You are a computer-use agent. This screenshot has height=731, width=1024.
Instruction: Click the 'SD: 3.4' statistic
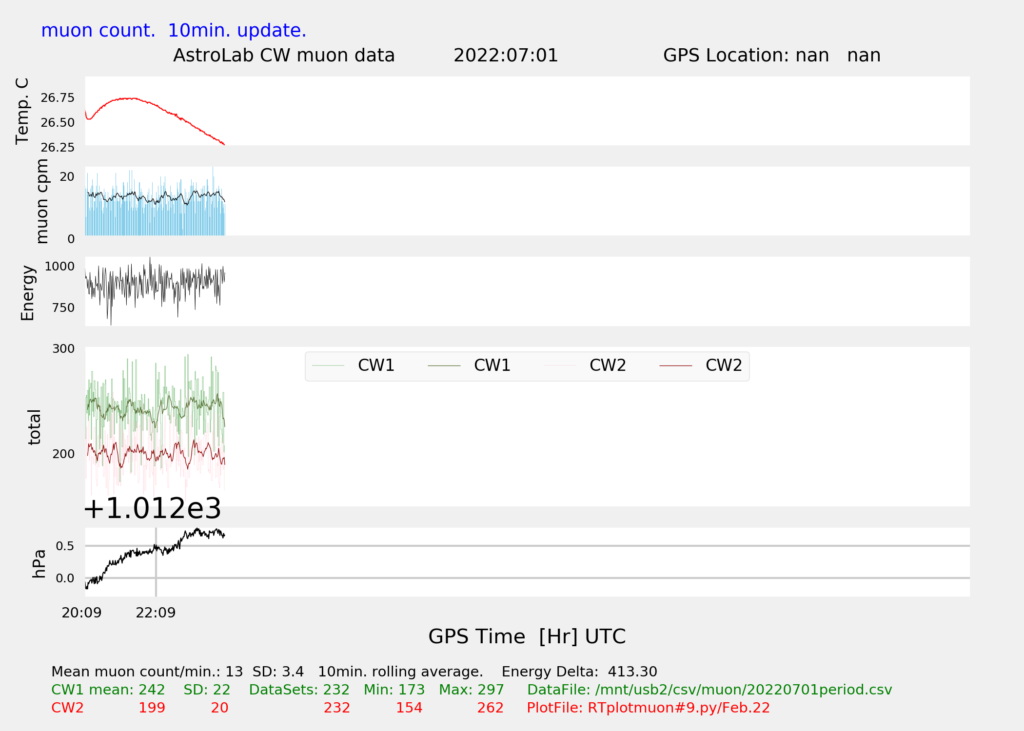[278, 672]
